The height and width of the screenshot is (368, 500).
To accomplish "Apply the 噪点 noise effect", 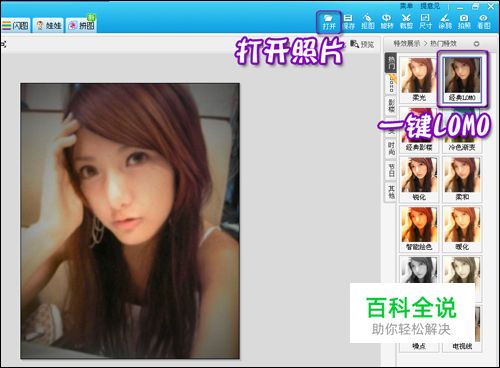I will 419,347.
